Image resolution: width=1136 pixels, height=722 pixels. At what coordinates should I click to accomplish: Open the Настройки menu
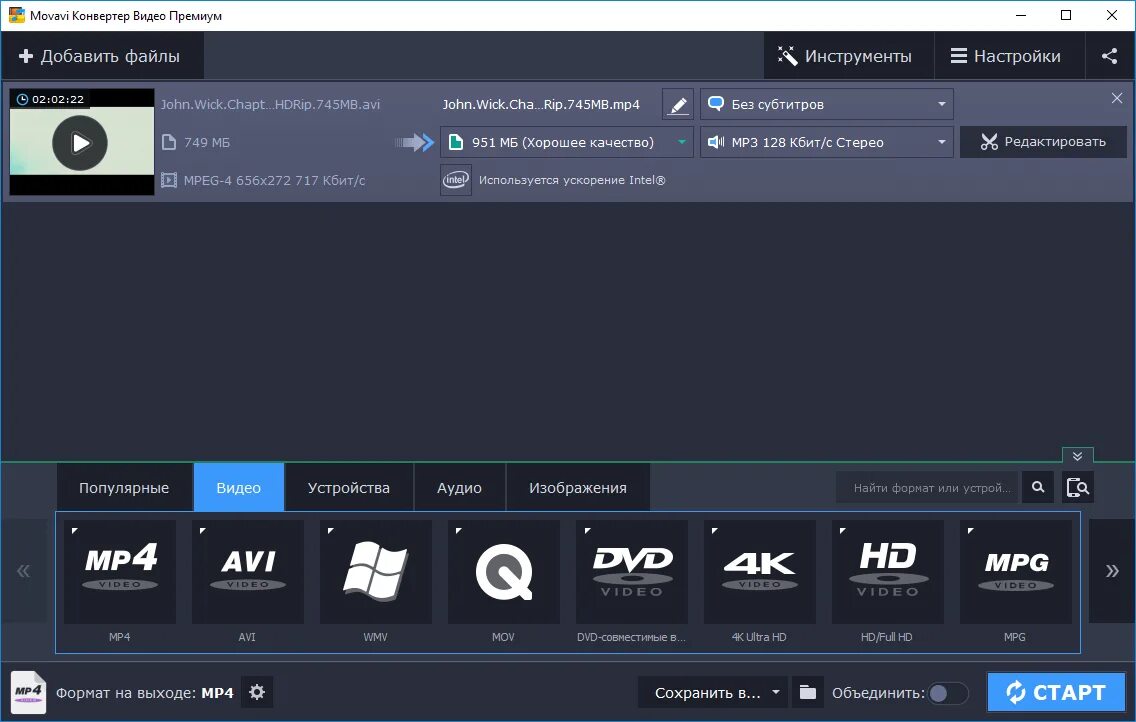(1009, 56)
